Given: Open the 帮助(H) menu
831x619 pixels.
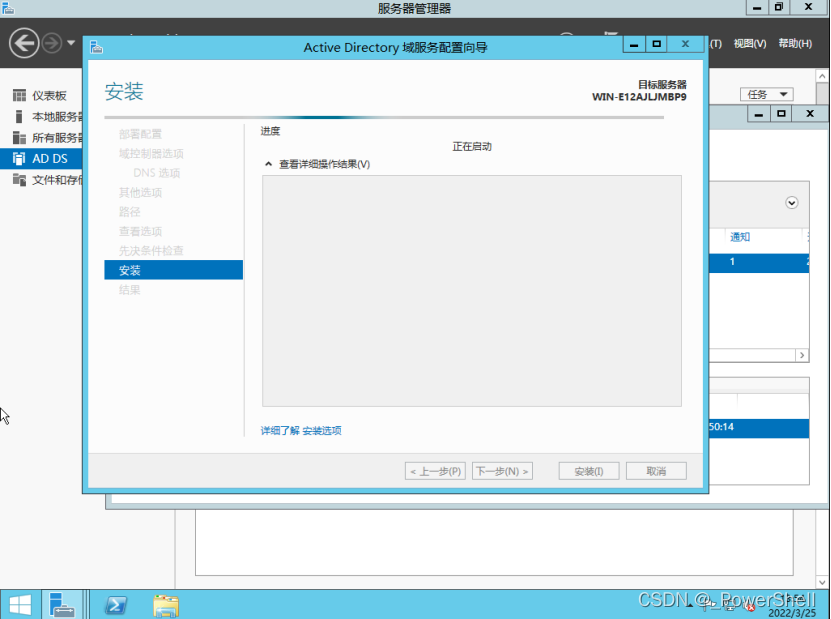Looking at the screenshot, I should click(x=794, y=43).
